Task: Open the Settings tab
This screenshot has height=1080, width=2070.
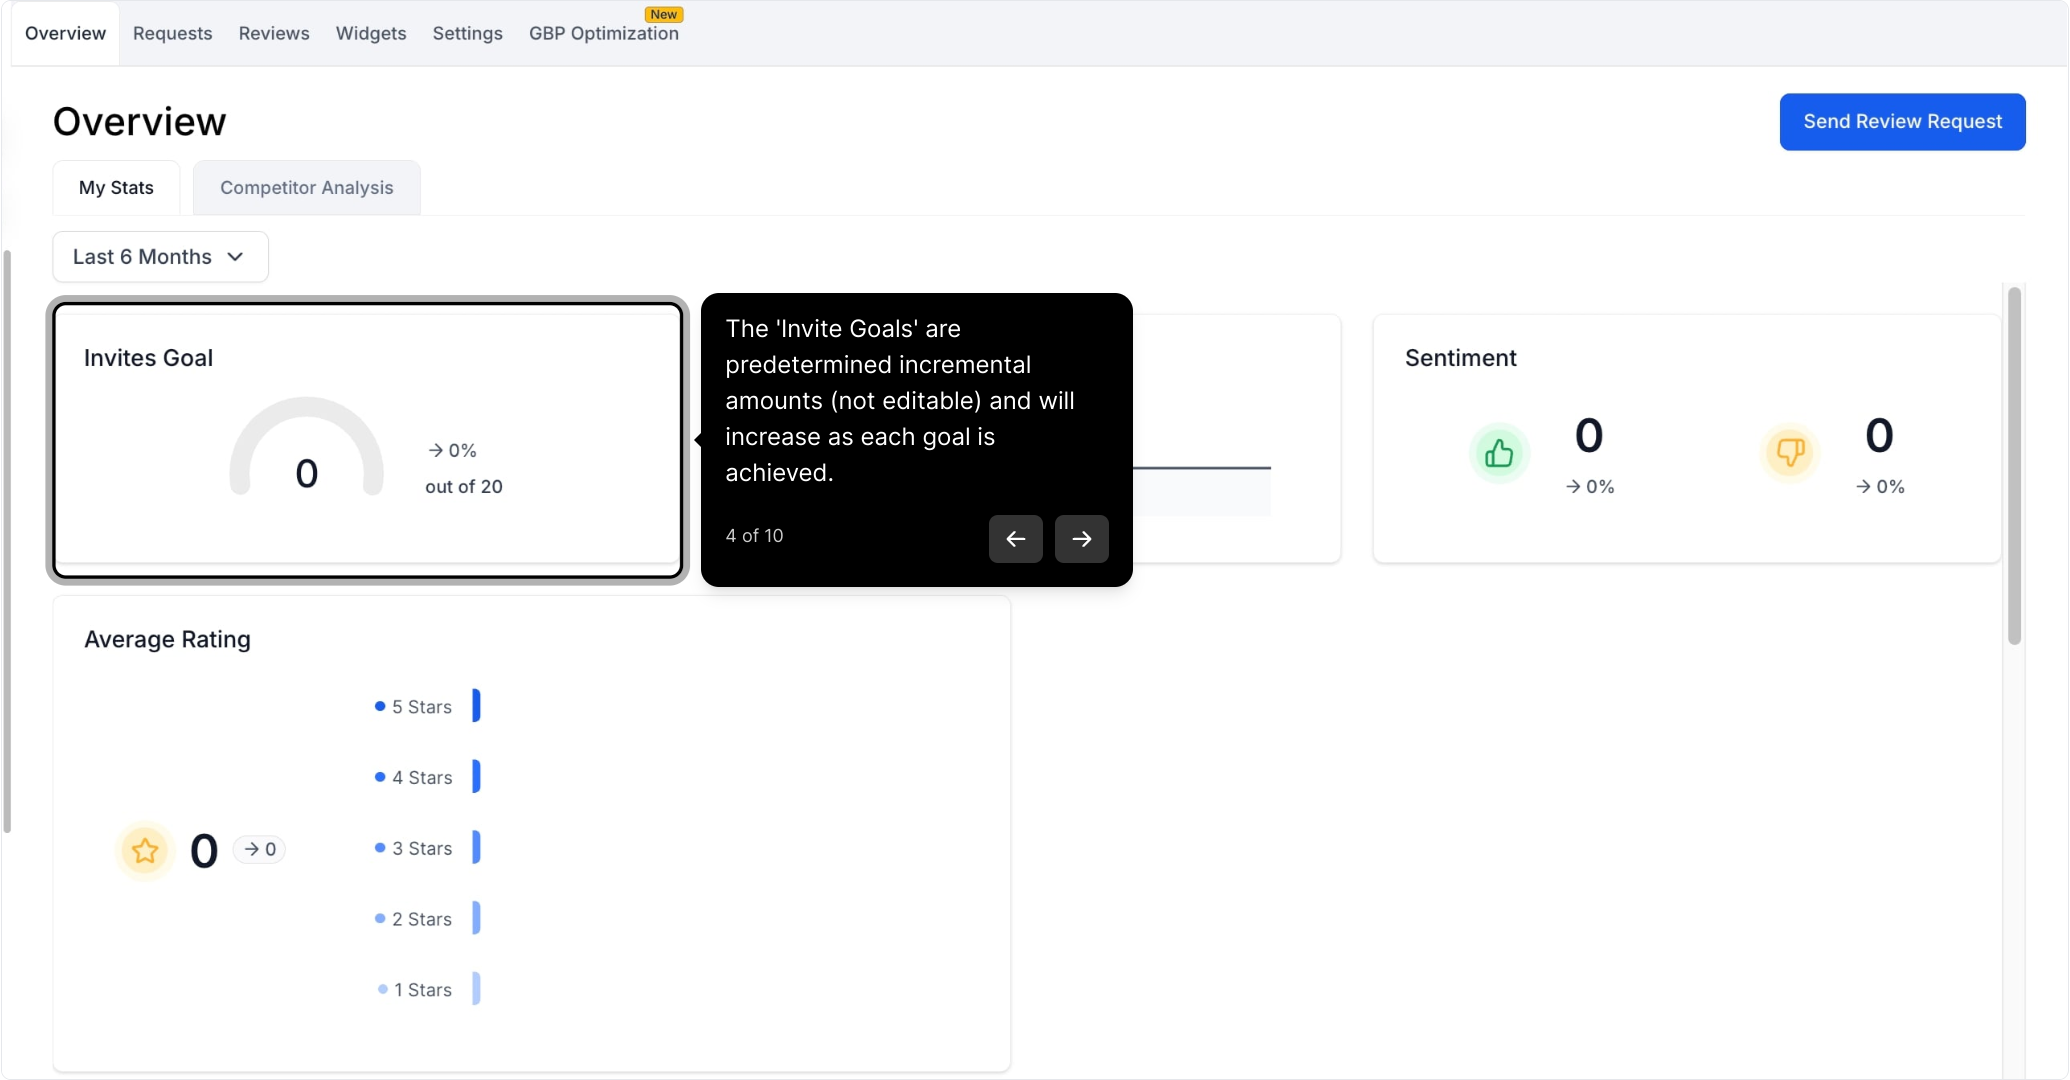Action: [467, 33]
